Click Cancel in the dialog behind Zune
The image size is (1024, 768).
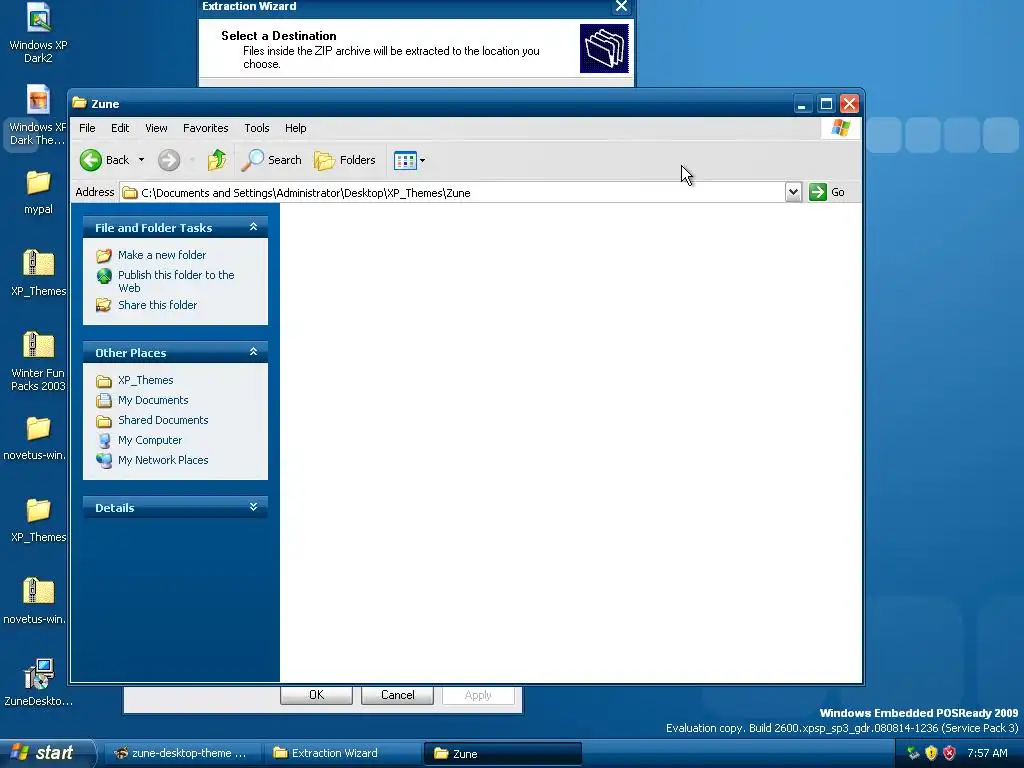click(397, 695)
